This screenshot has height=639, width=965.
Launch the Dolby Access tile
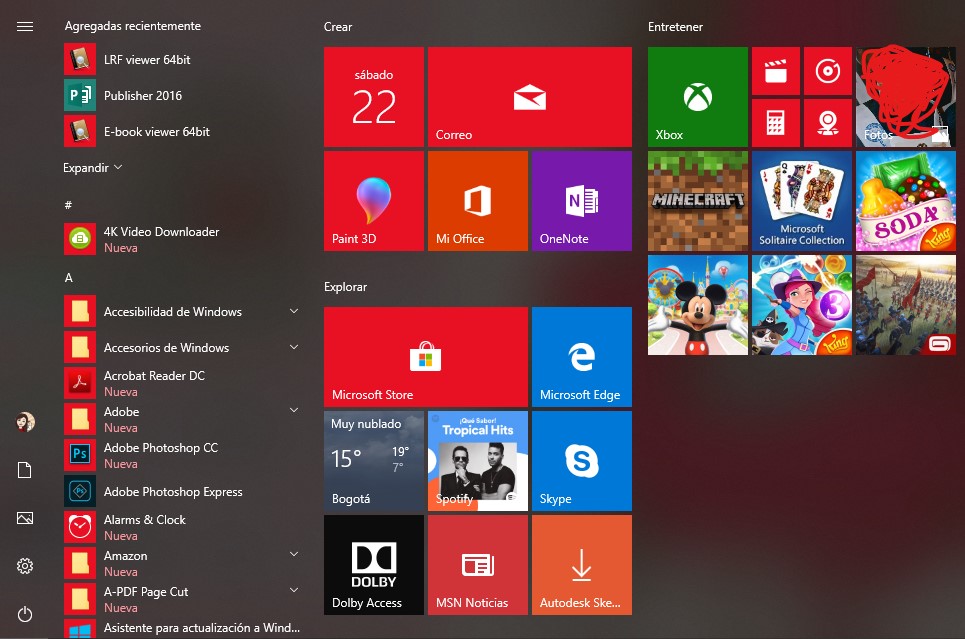click(374, 565)
